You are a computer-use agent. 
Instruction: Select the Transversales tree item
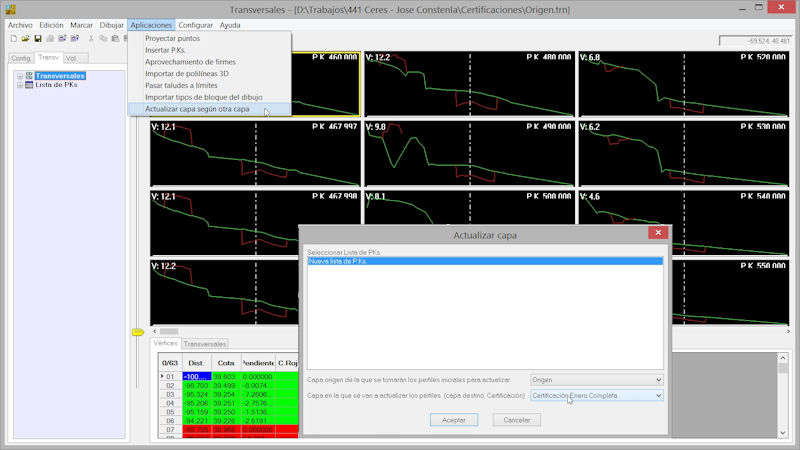(x=60, y=76)
